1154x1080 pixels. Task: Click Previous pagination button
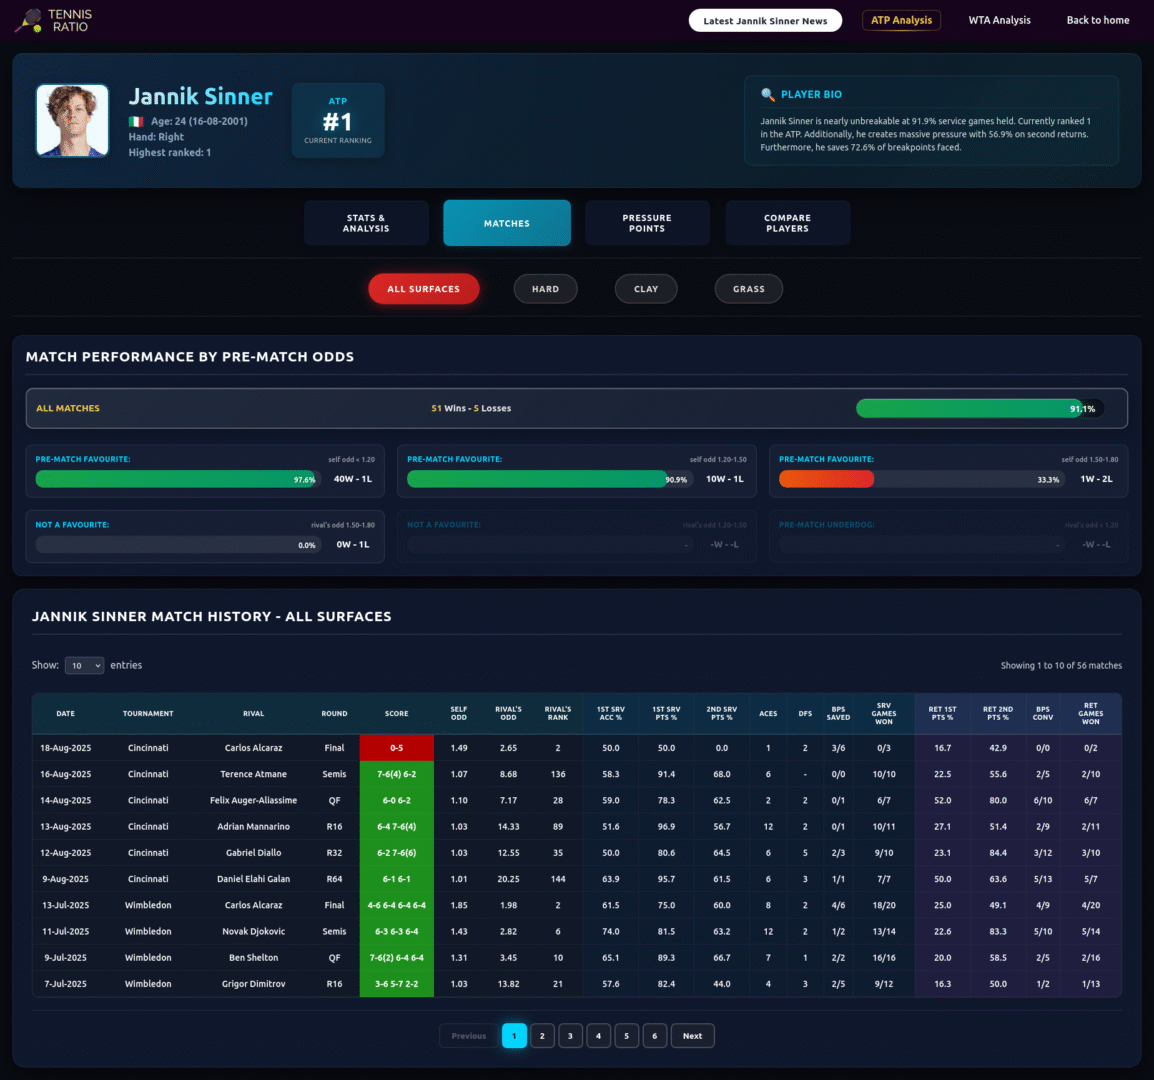point(469,1036)
